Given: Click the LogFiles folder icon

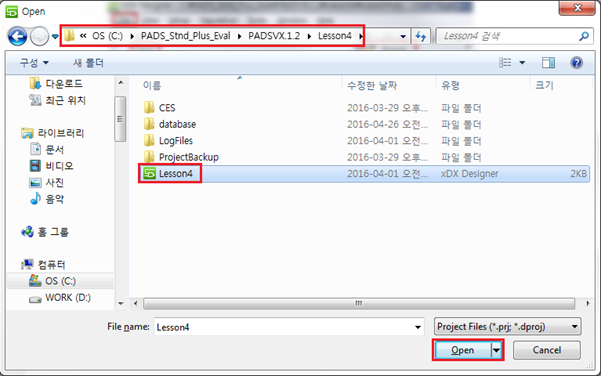Looking at the screenshot, I should [149, 141].
